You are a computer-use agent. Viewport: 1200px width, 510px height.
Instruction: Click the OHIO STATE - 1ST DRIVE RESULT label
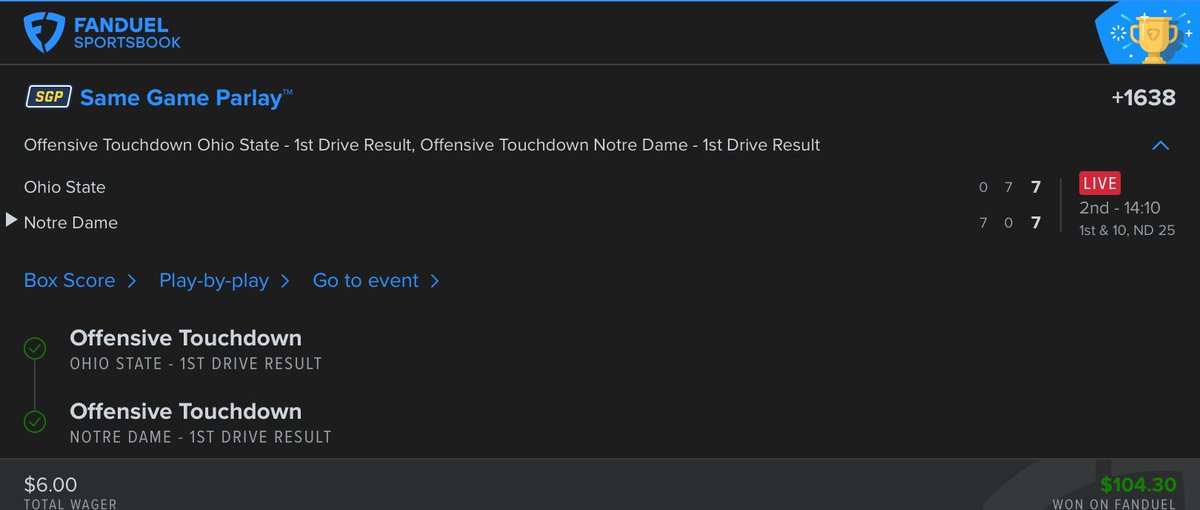point(196,364)
